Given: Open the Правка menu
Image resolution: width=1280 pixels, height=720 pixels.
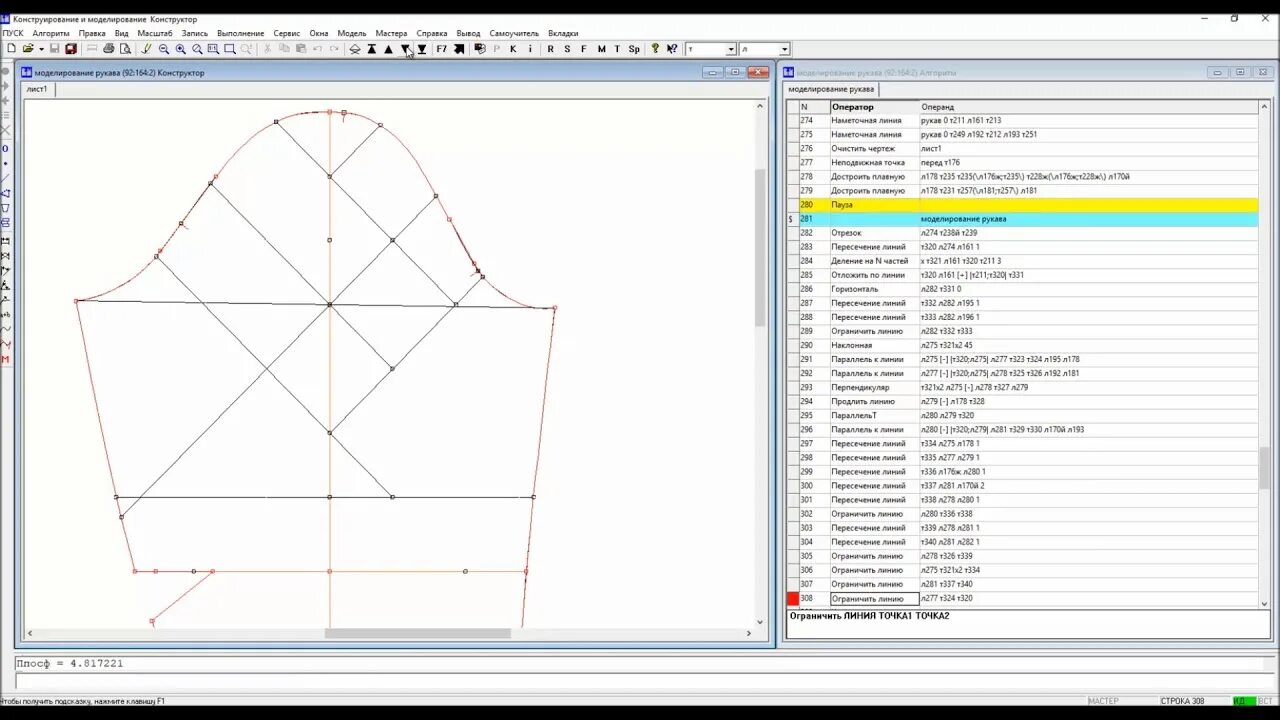Looking at the screenshot, I should 92,33.
